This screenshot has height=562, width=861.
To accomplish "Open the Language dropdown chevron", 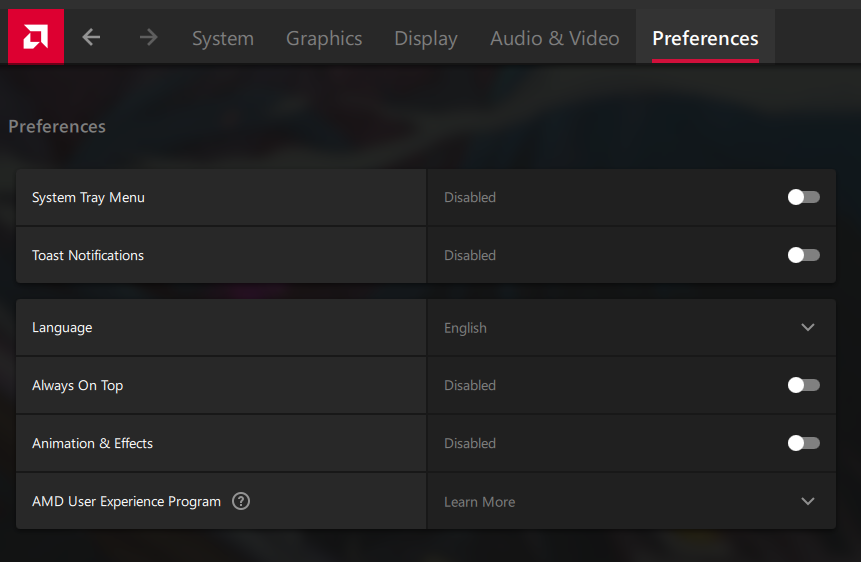I will 808,327.
